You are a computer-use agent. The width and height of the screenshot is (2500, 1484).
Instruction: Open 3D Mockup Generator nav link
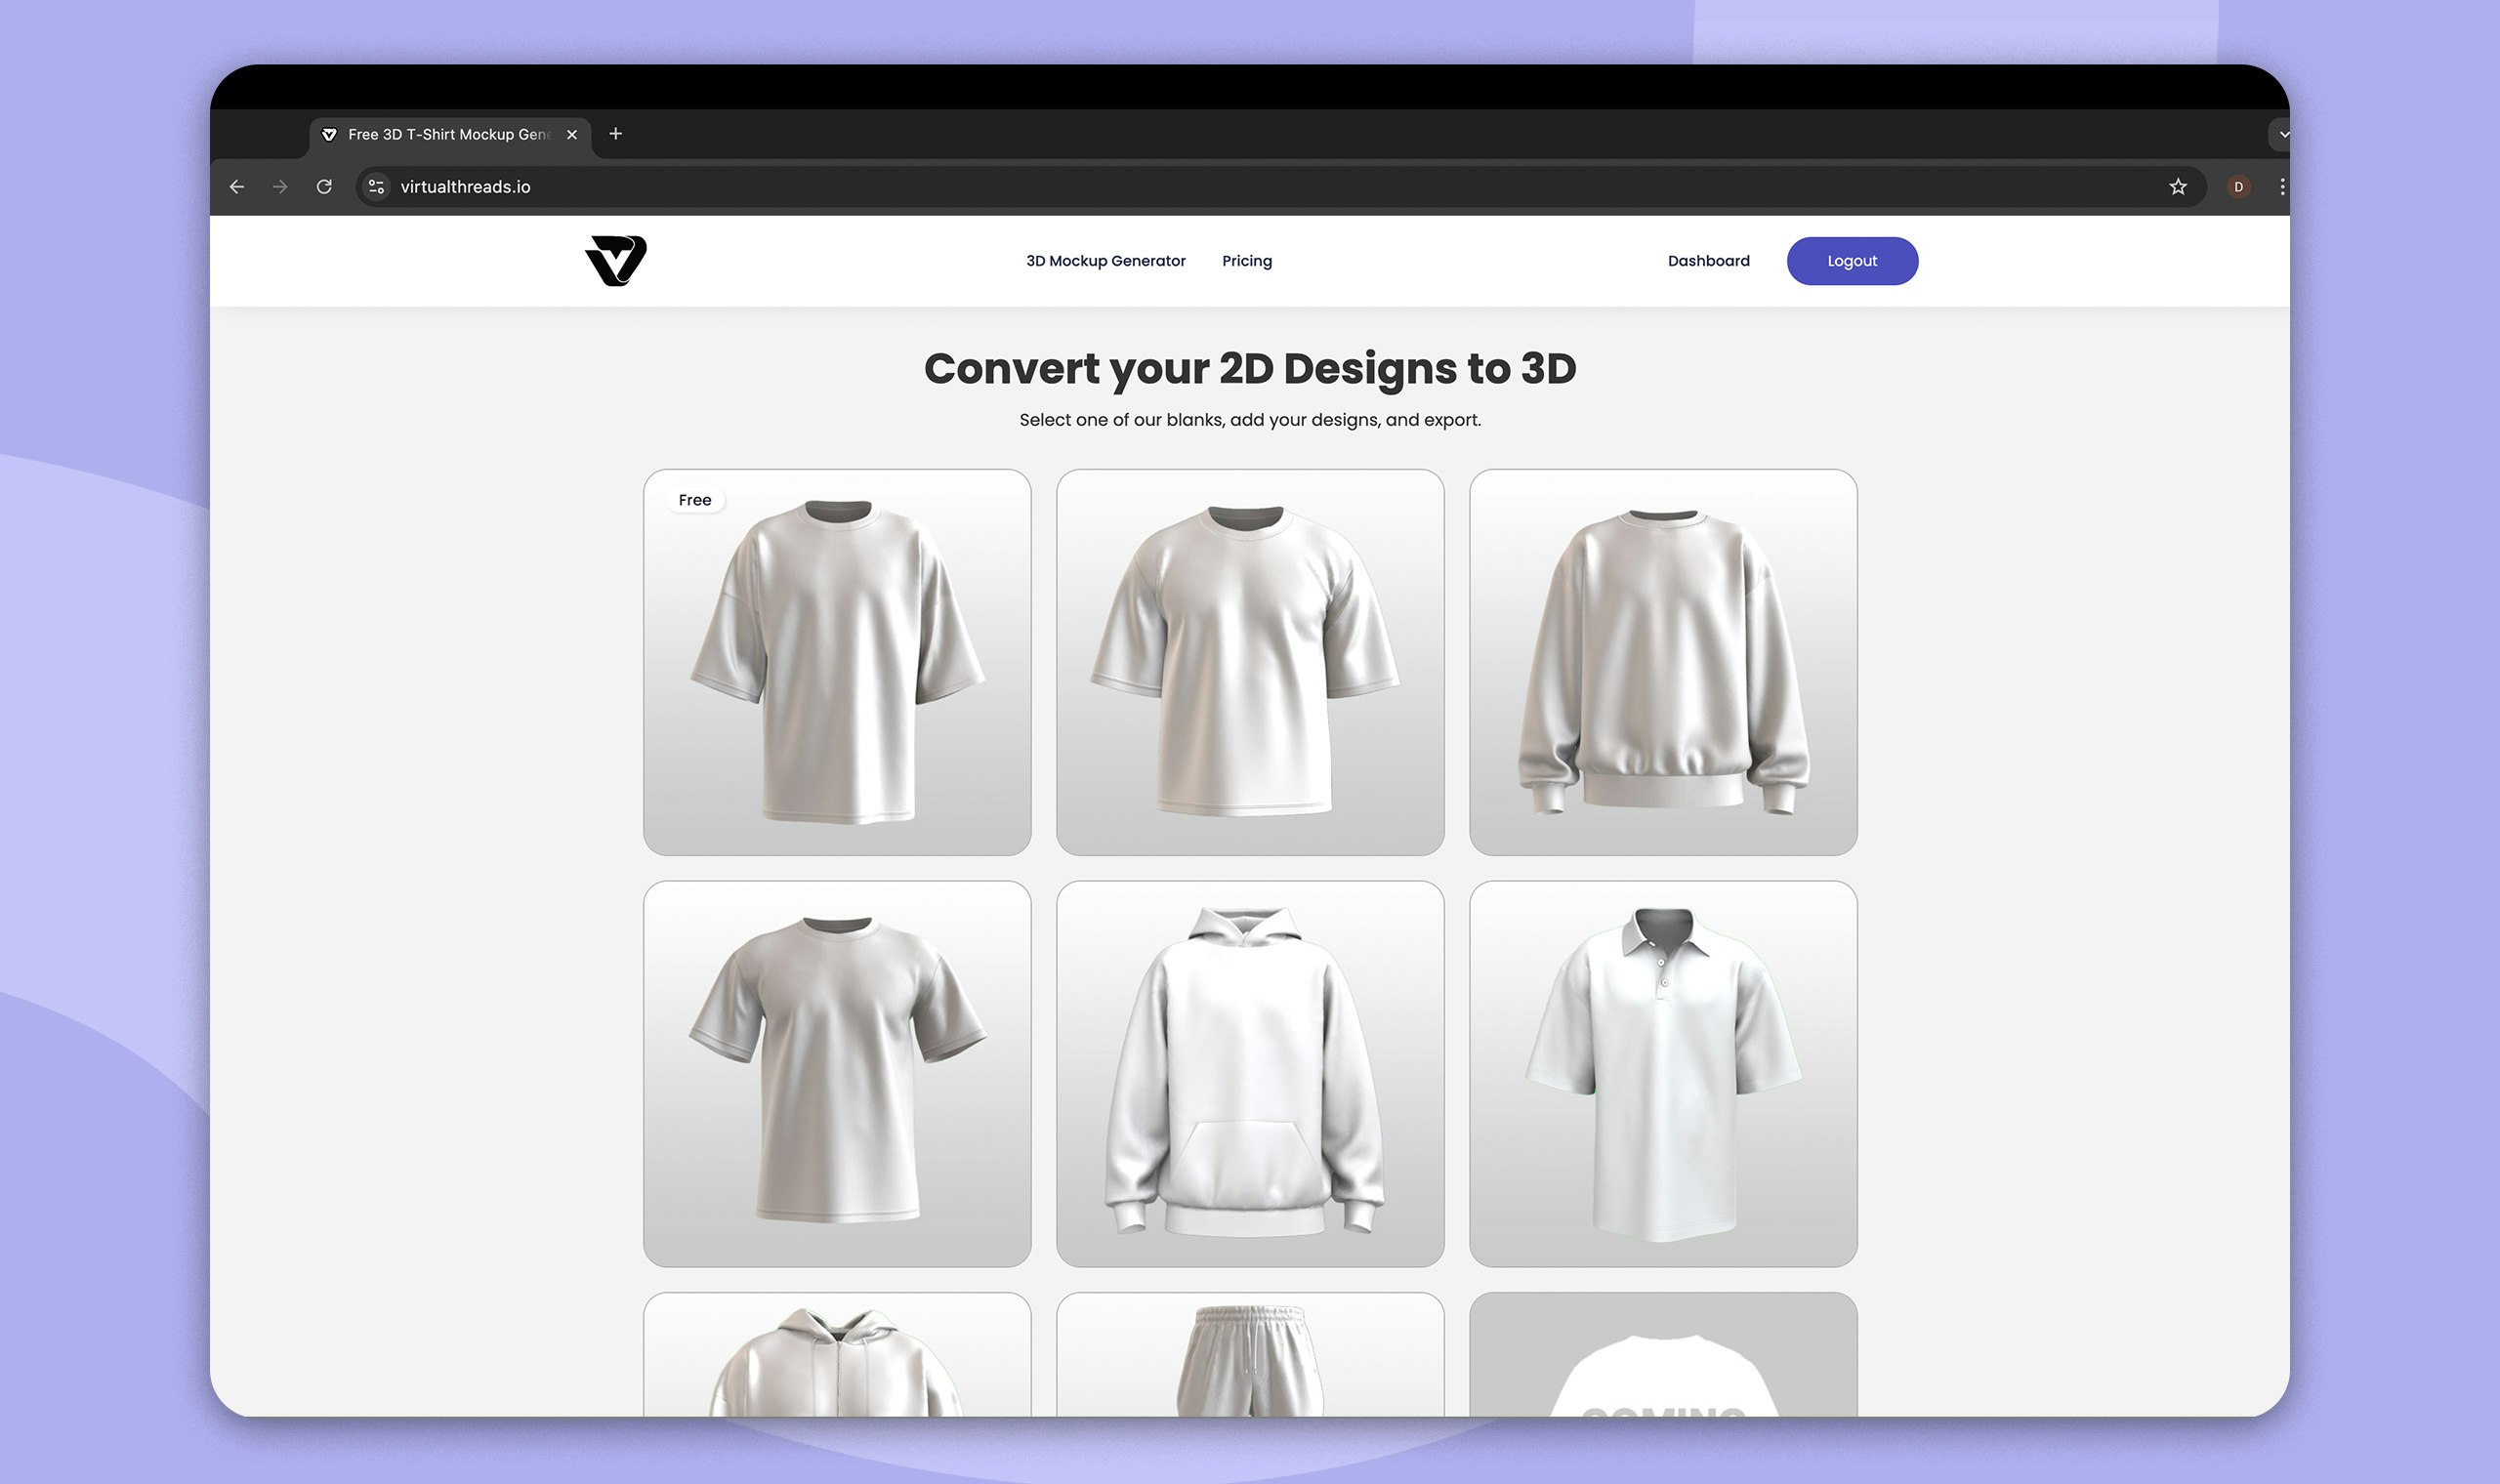click(x=1105, y=261)
